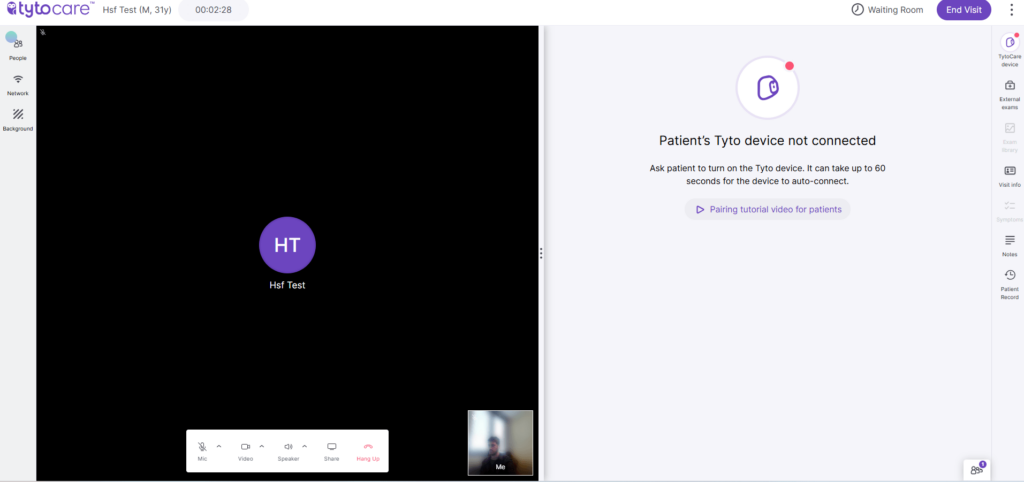Viewport: 1024px width, 482px height.
Task: Open the People panel in left sidebar
Action: pyautogui.click(x=17, y=45)
